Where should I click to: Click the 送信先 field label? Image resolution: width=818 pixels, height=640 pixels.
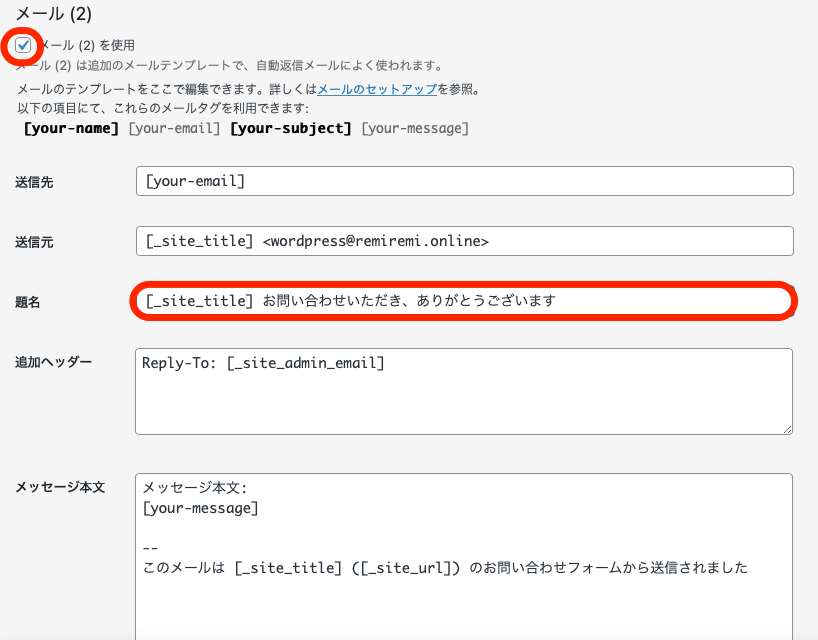coord(34,182)
